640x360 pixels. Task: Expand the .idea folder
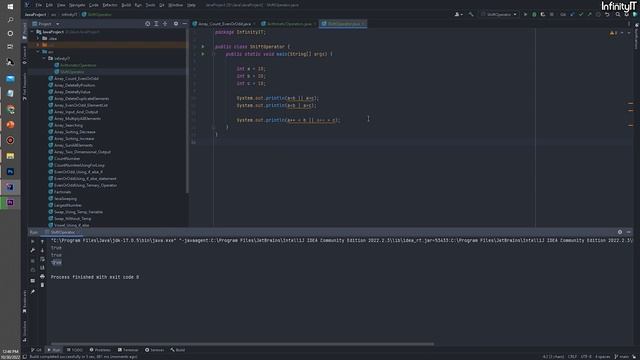pyautogui.click(x=38, y=38)
